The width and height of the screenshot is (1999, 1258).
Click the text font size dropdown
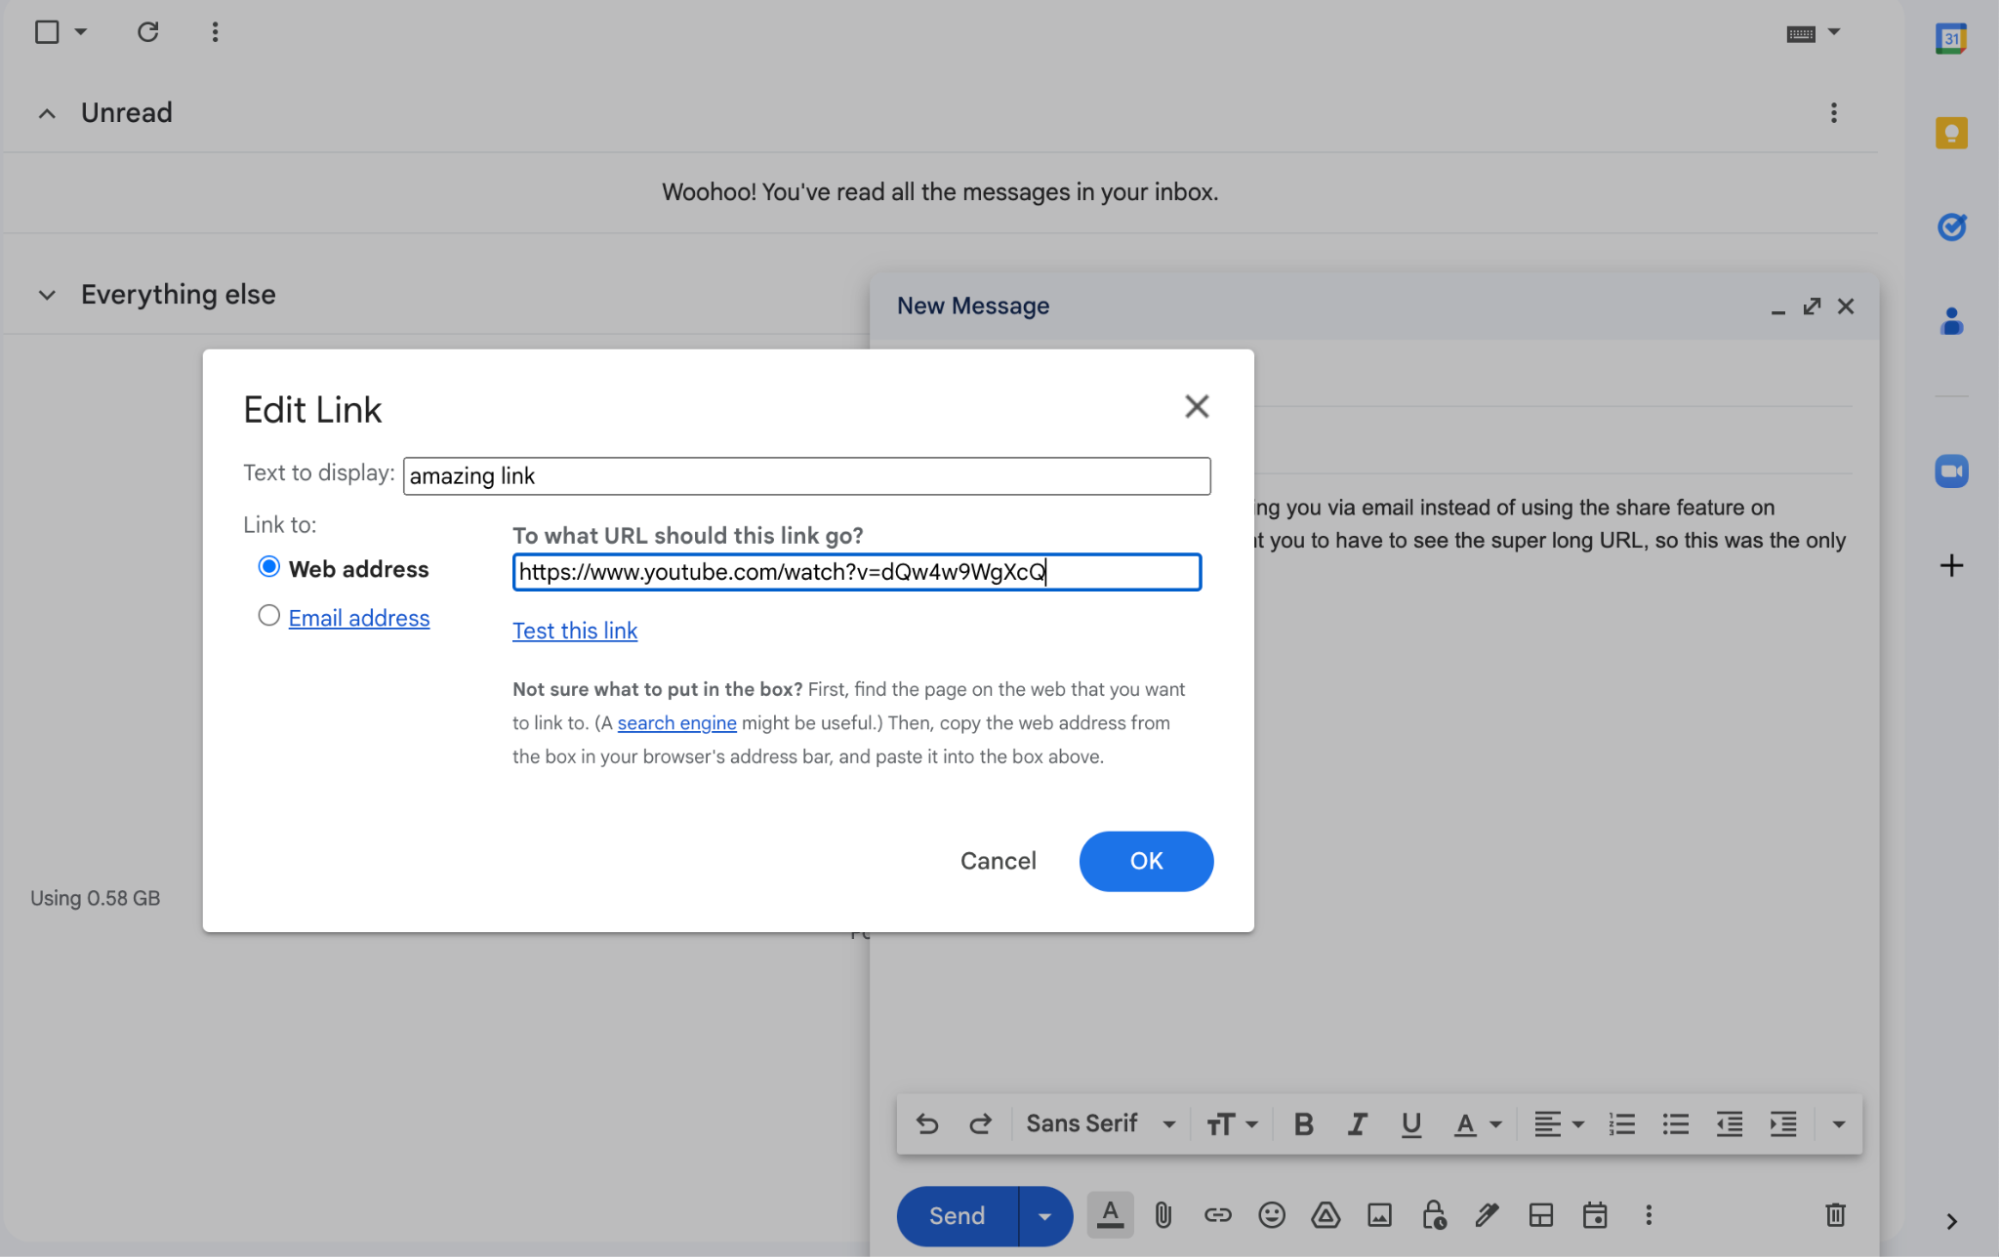point(1231,1123)
